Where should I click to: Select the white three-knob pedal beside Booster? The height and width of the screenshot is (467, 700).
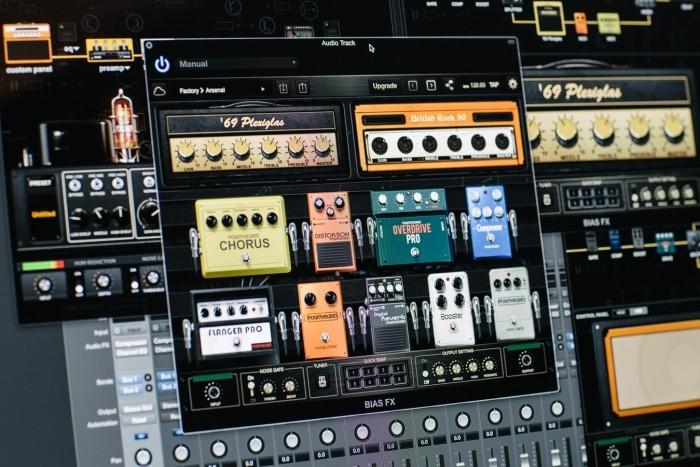point(512,304)
